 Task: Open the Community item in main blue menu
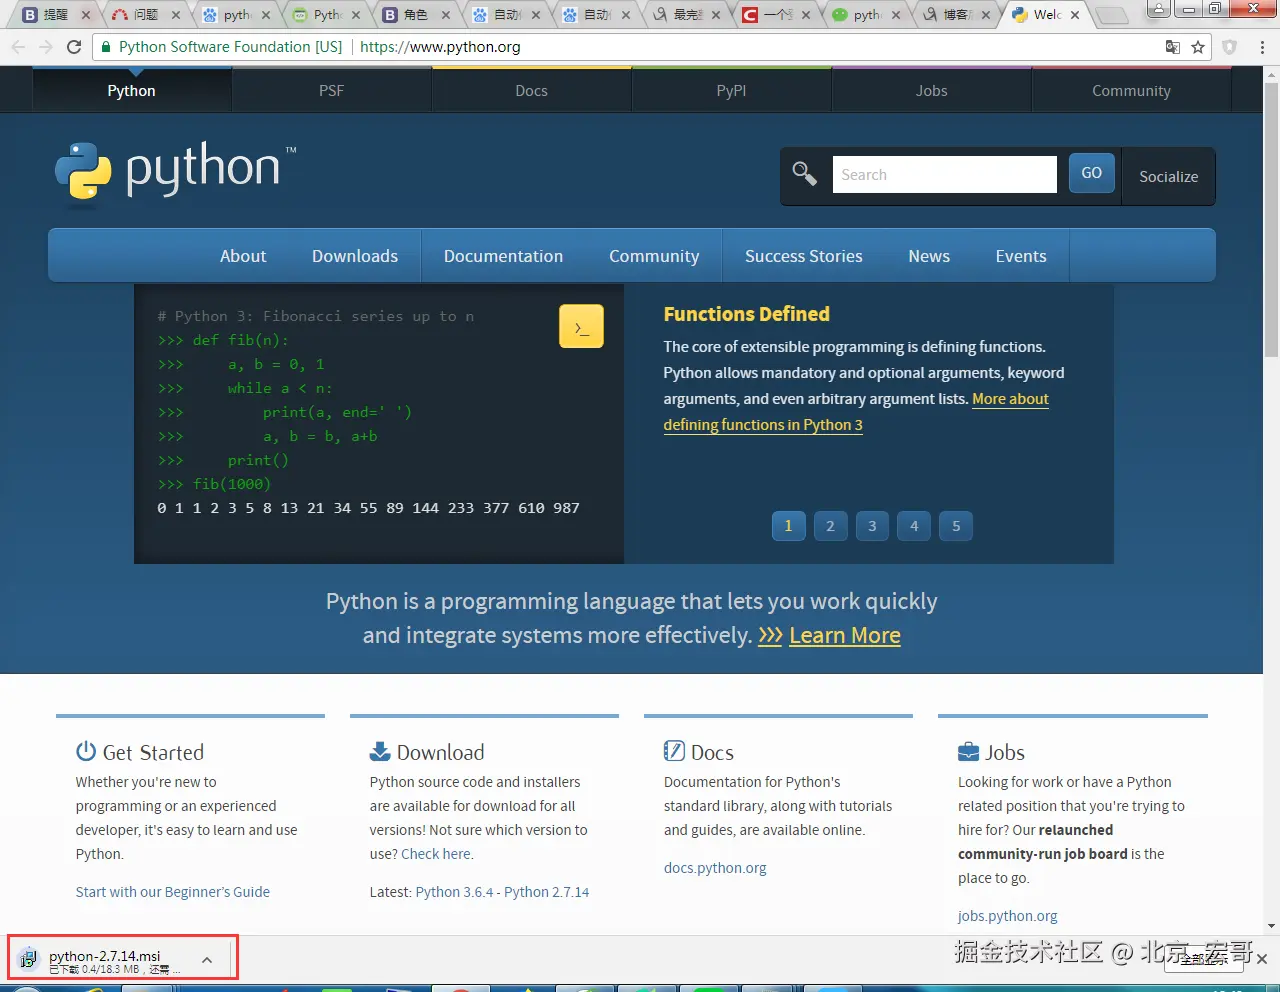coord(654,256)
